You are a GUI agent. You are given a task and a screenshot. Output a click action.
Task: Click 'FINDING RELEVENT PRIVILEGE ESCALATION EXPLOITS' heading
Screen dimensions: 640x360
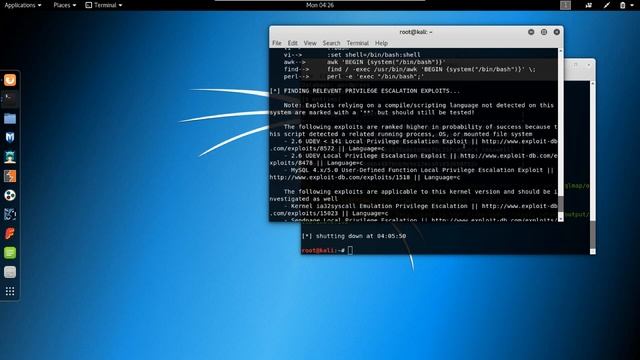tap(364, 91)
